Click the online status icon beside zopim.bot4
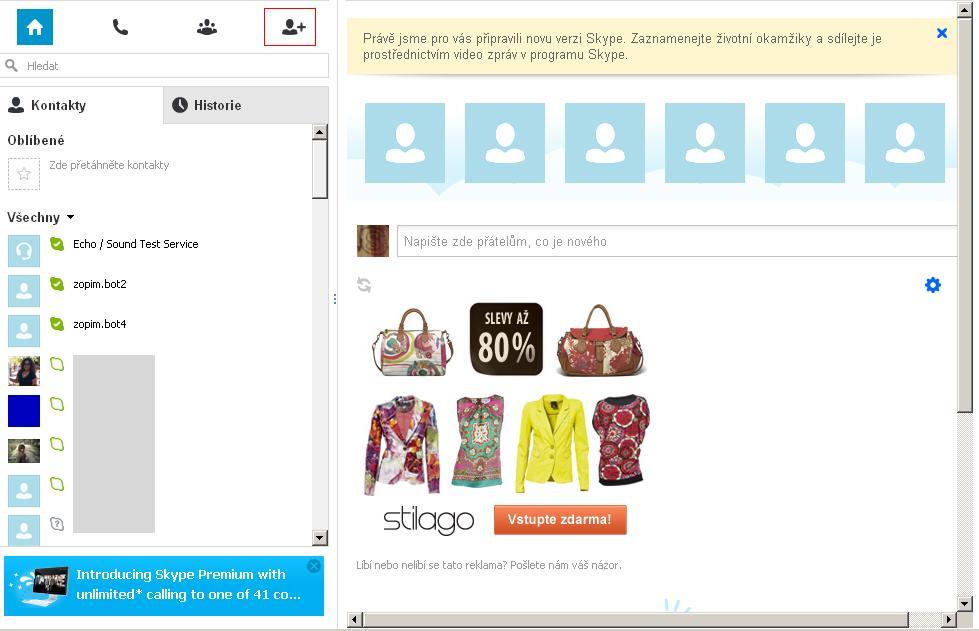Image resolution: width=979 pixels, height=631 pixels. coord(57,324)
